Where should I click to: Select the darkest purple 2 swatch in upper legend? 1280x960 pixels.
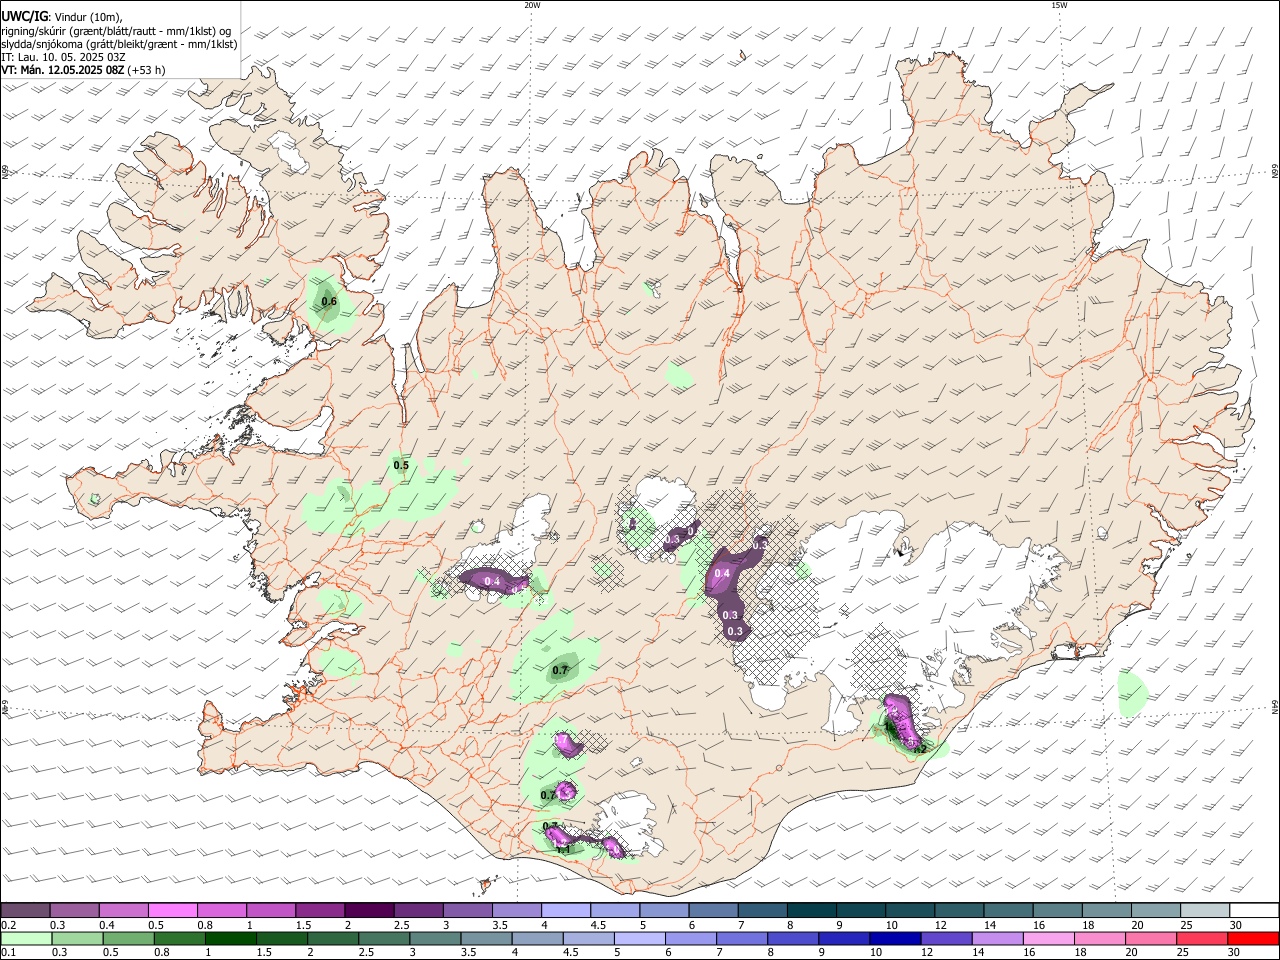[369, 910]
